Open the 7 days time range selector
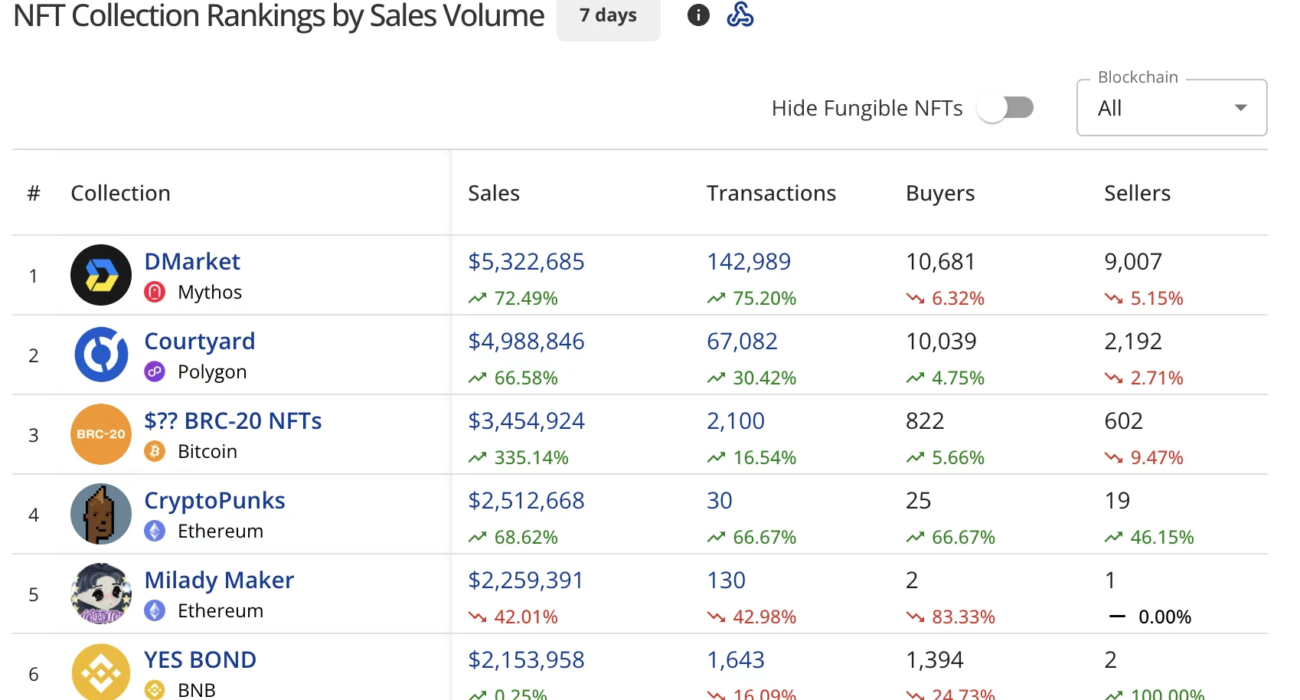Image resolution: width=1300 pixels, height=700 pixels. pyautogui.click(x=608, y=16)
